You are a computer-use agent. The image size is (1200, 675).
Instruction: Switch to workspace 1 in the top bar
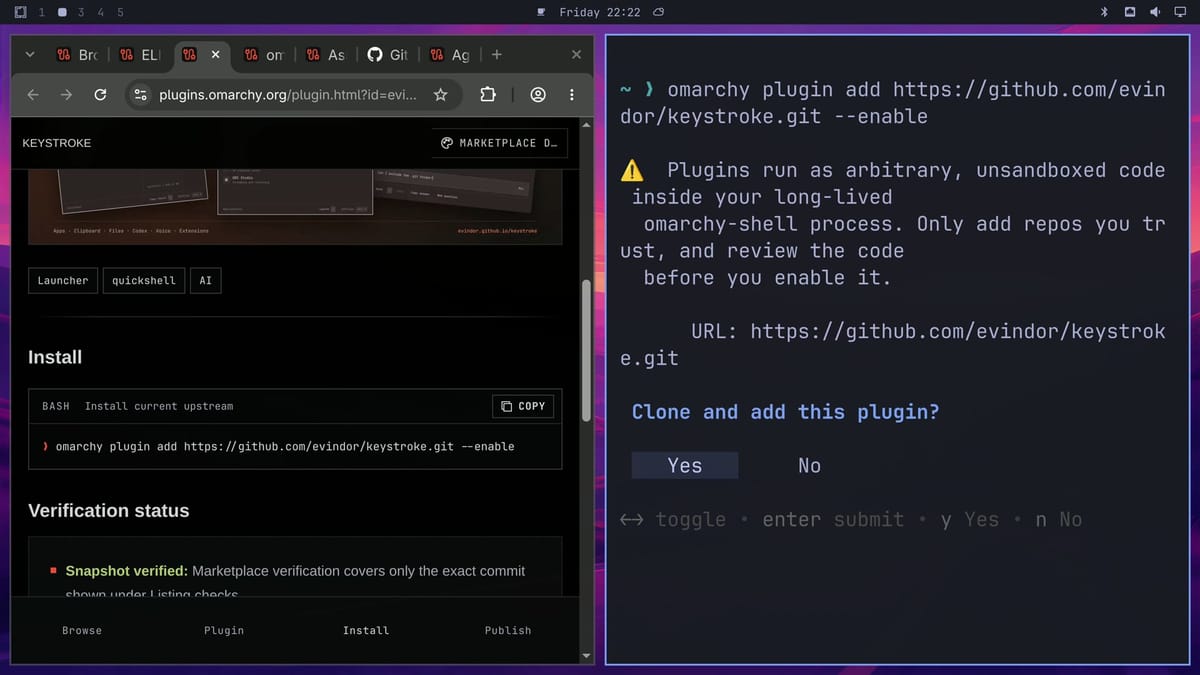click(41, 12)
